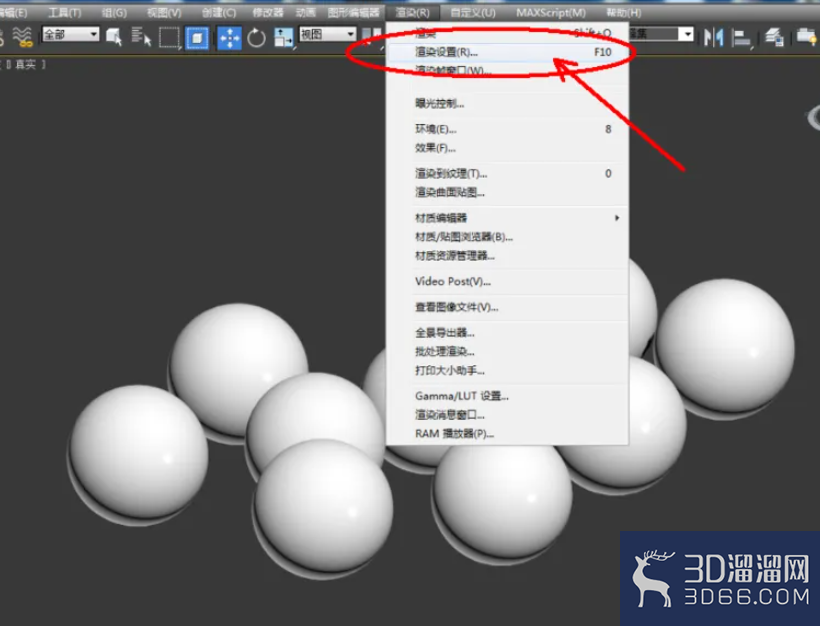Open the MAXScript(M) menu
The image size is (820, 626).
(551, 12)
